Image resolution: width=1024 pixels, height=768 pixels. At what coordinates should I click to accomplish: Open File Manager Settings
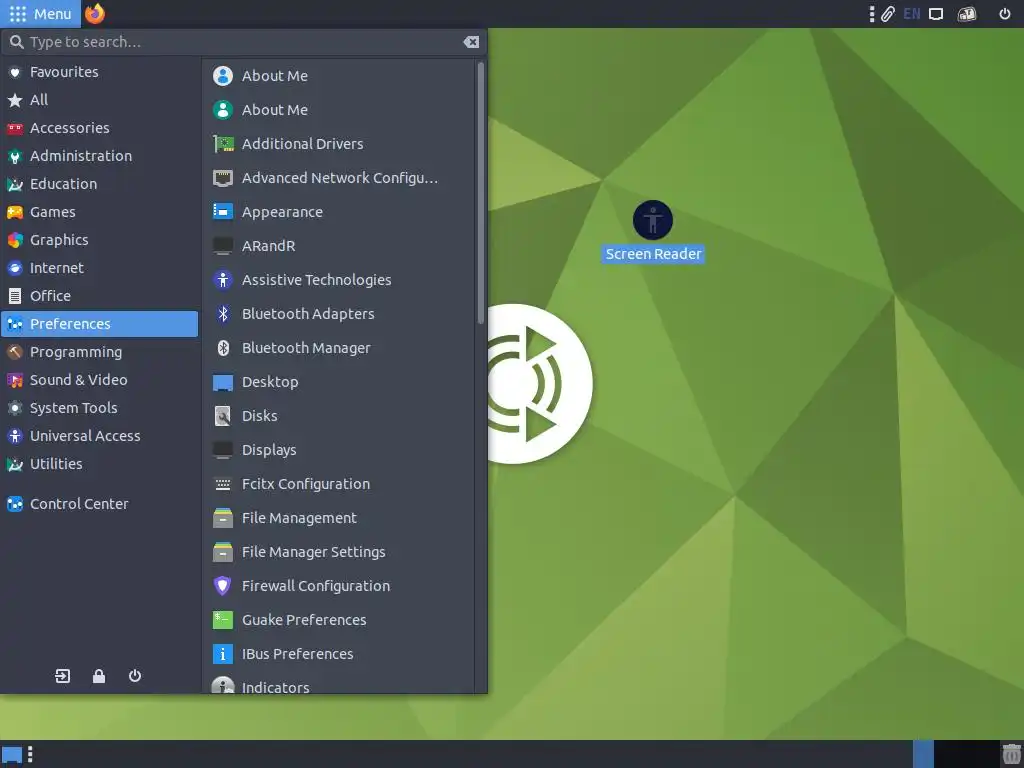[x=340, y=552]
